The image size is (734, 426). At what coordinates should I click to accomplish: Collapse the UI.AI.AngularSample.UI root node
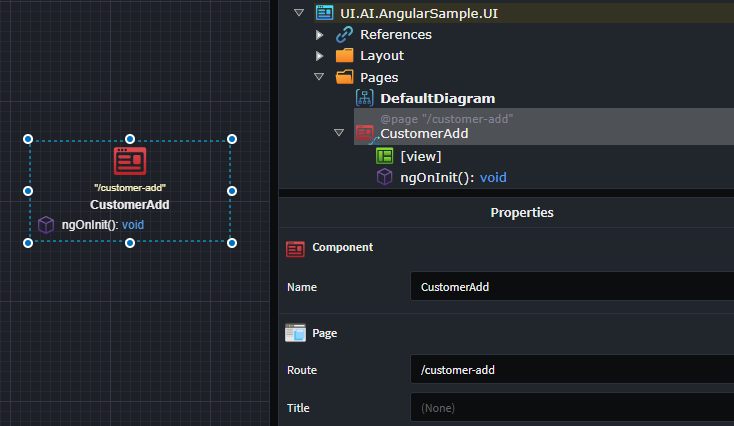coord(298,13)
